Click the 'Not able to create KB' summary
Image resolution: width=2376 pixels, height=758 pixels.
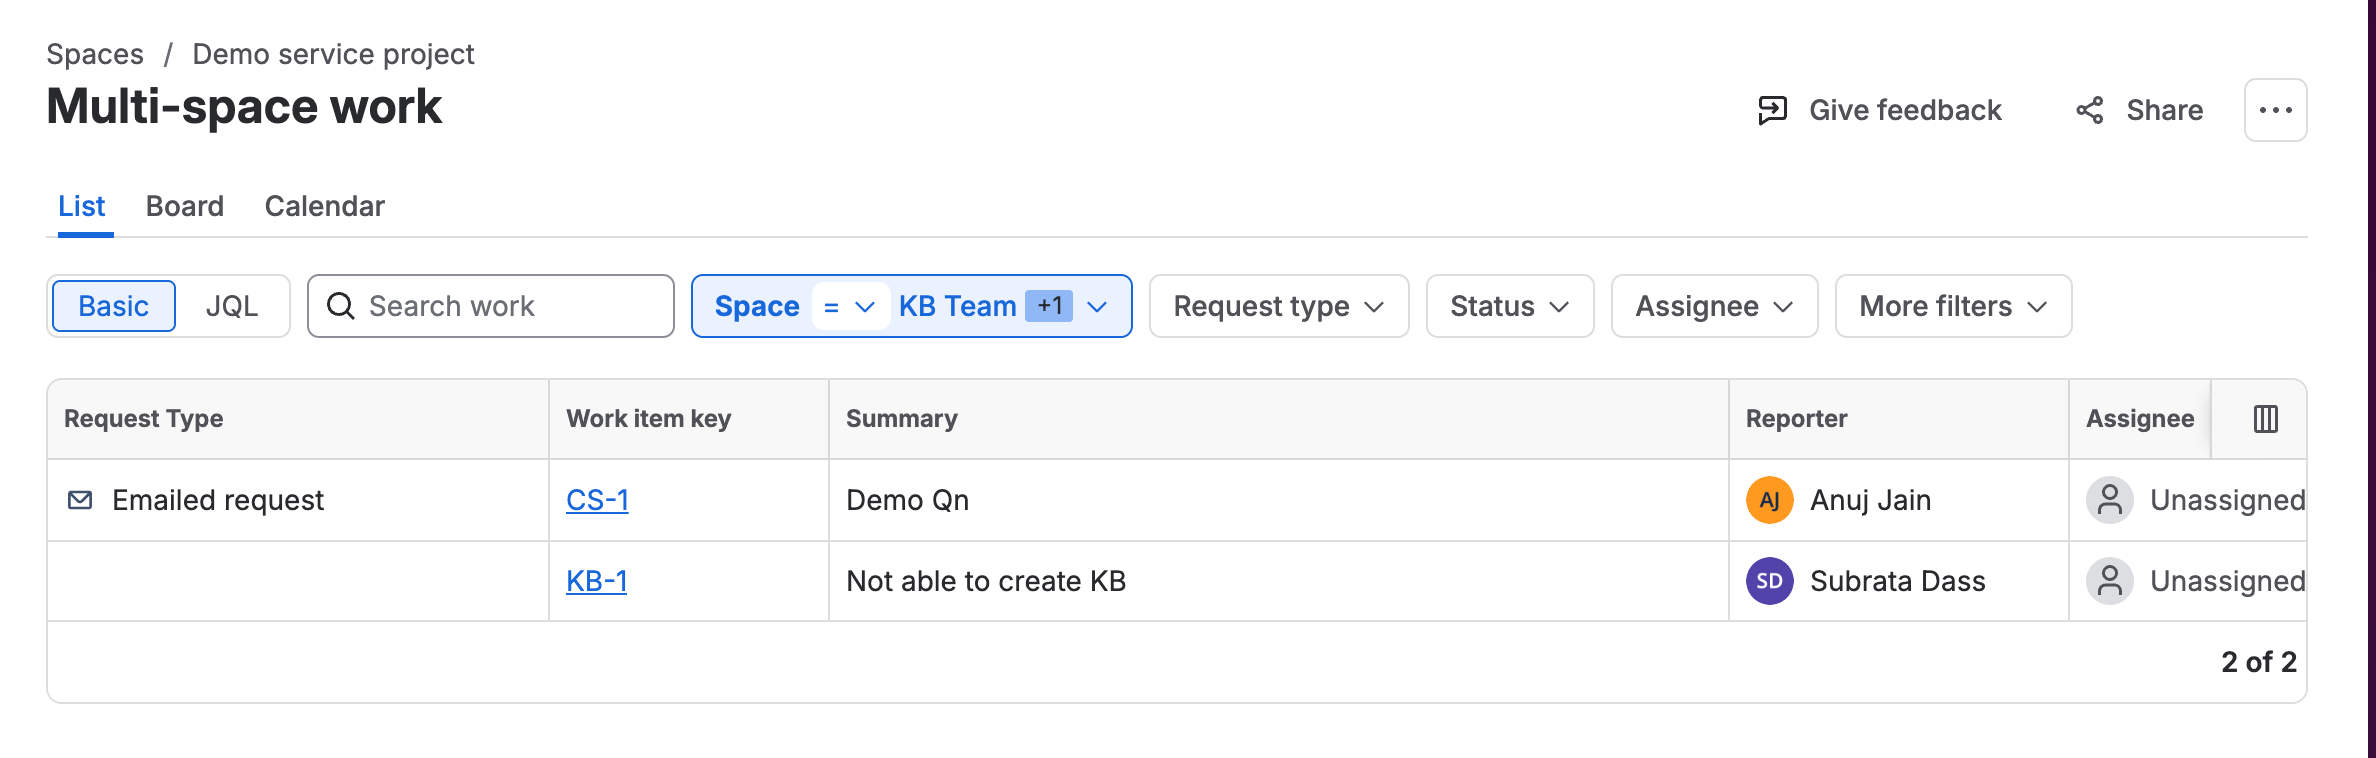[986, 581]
